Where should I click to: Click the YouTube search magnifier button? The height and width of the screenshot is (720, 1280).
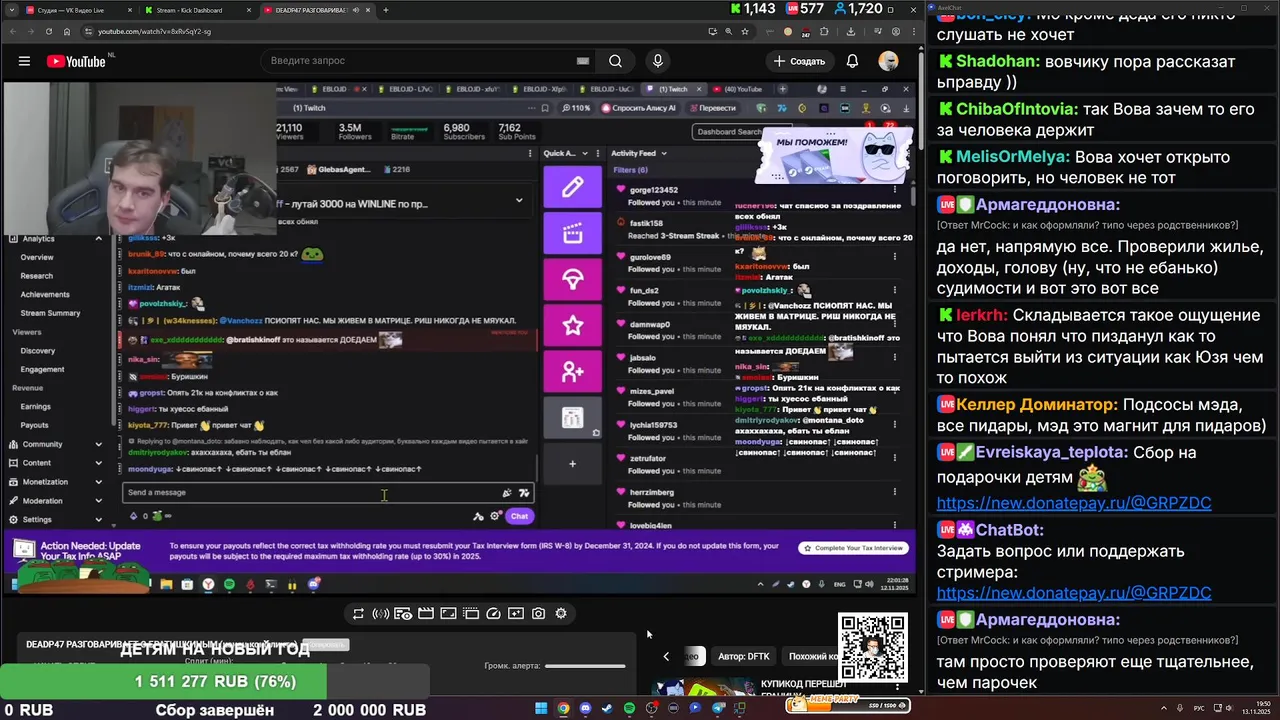(616, 61)
